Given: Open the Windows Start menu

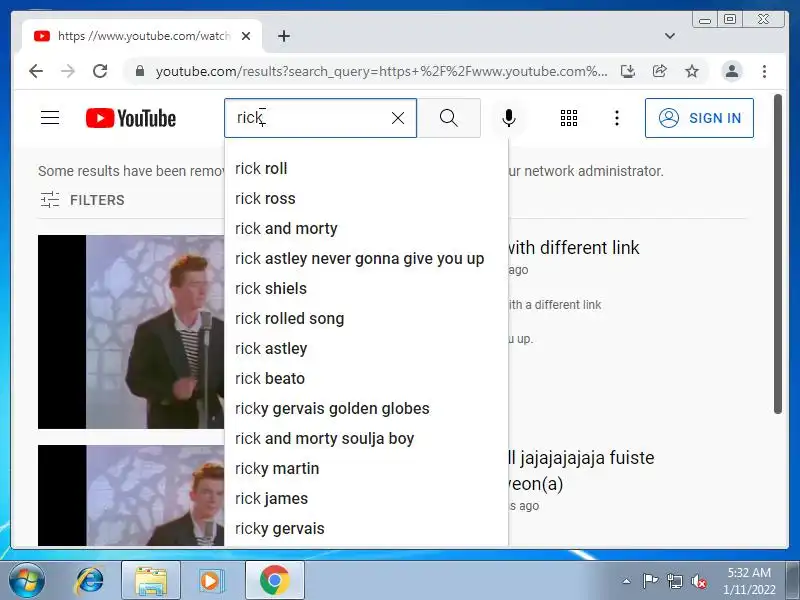Looking at the screenshot, I should click(27, 580).
